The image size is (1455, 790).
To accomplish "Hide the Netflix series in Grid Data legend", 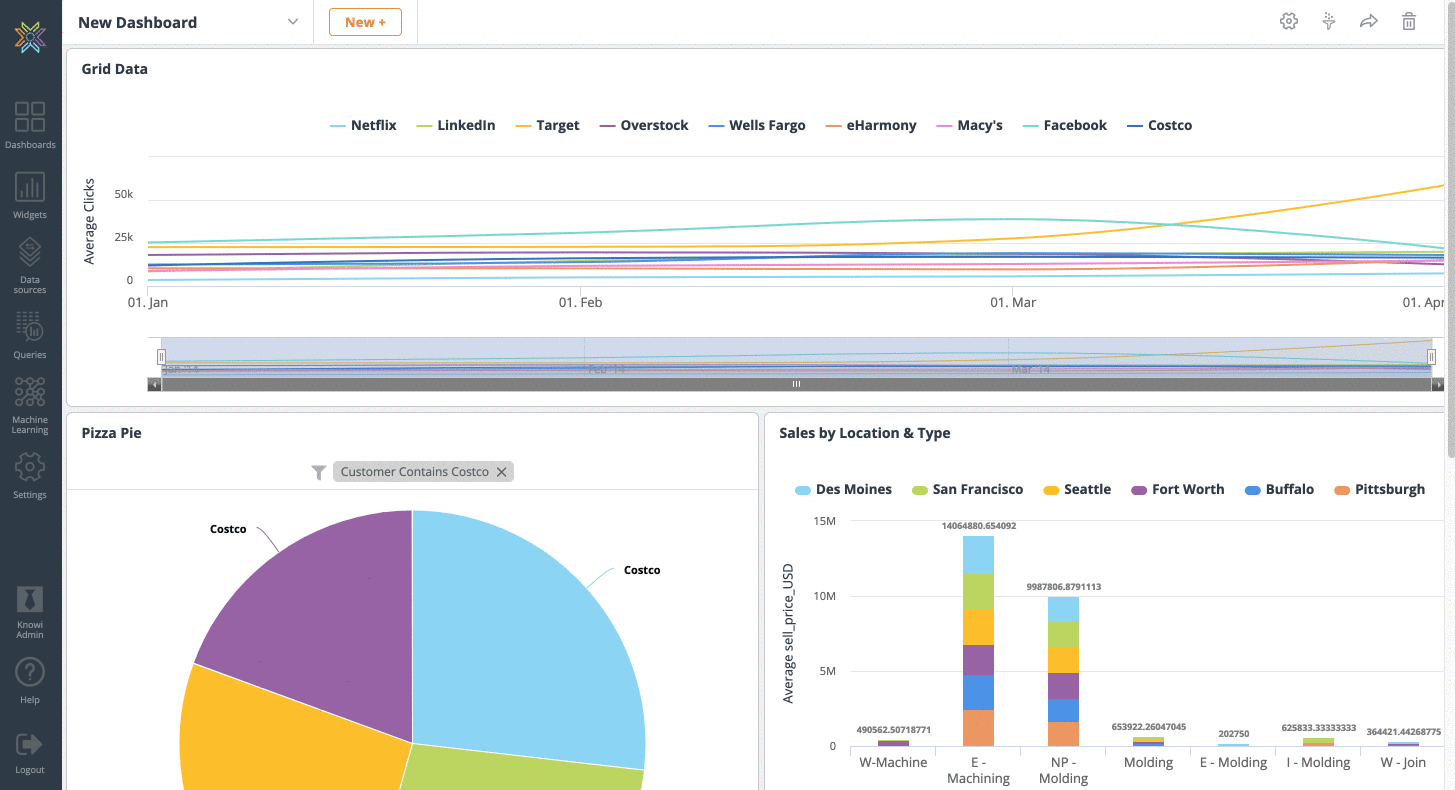I will click(x=363, y=125).
